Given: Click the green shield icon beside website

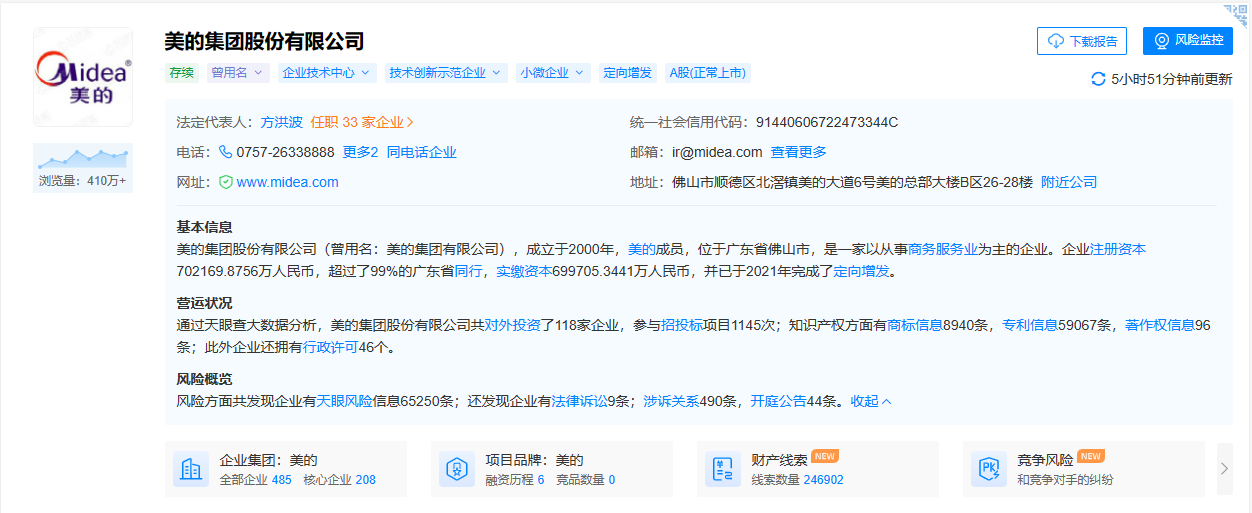Looking at the screenshot, I should pyautogui.click(x=225, y=182).
